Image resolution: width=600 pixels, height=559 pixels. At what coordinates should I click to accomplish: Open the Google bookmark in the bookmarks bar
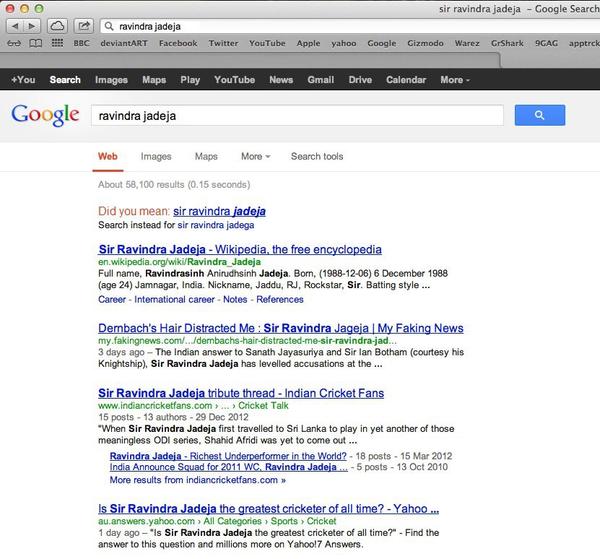pos(382,43)
